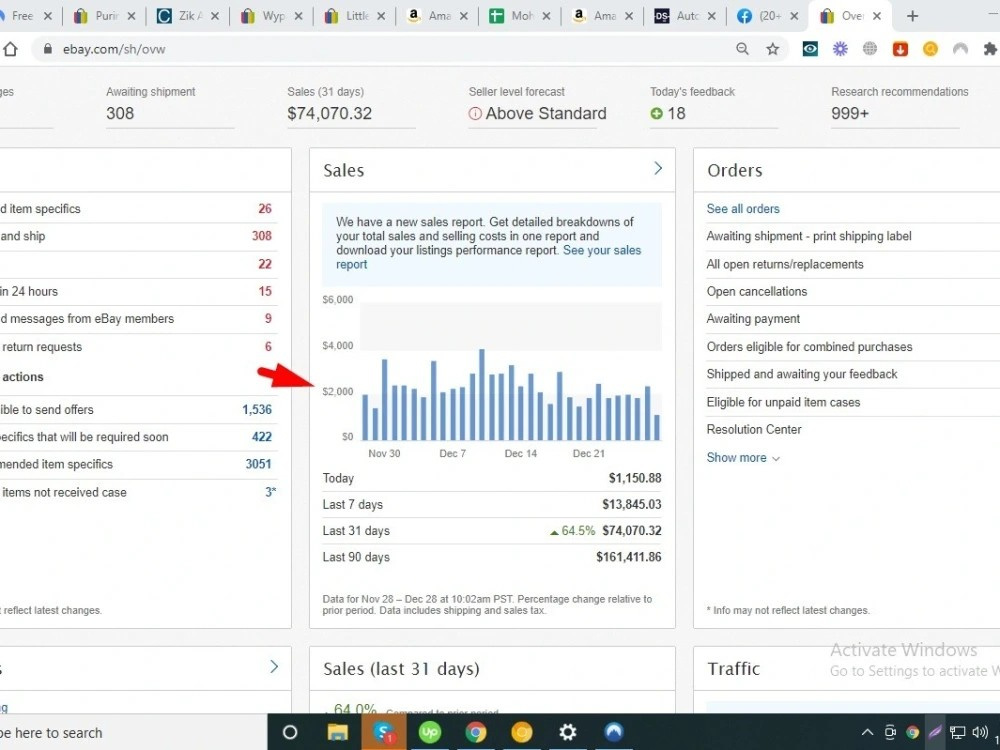Open Eligible for unpaid item cases
Screen dimensions: 1000x750
(783, 402)
